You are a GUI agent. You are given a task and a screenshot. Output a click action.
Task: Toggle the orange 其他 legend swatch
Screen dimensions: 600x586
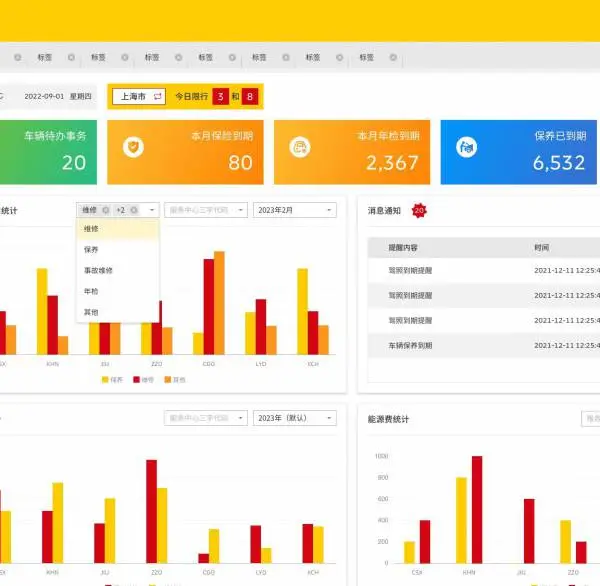point(168,380)
